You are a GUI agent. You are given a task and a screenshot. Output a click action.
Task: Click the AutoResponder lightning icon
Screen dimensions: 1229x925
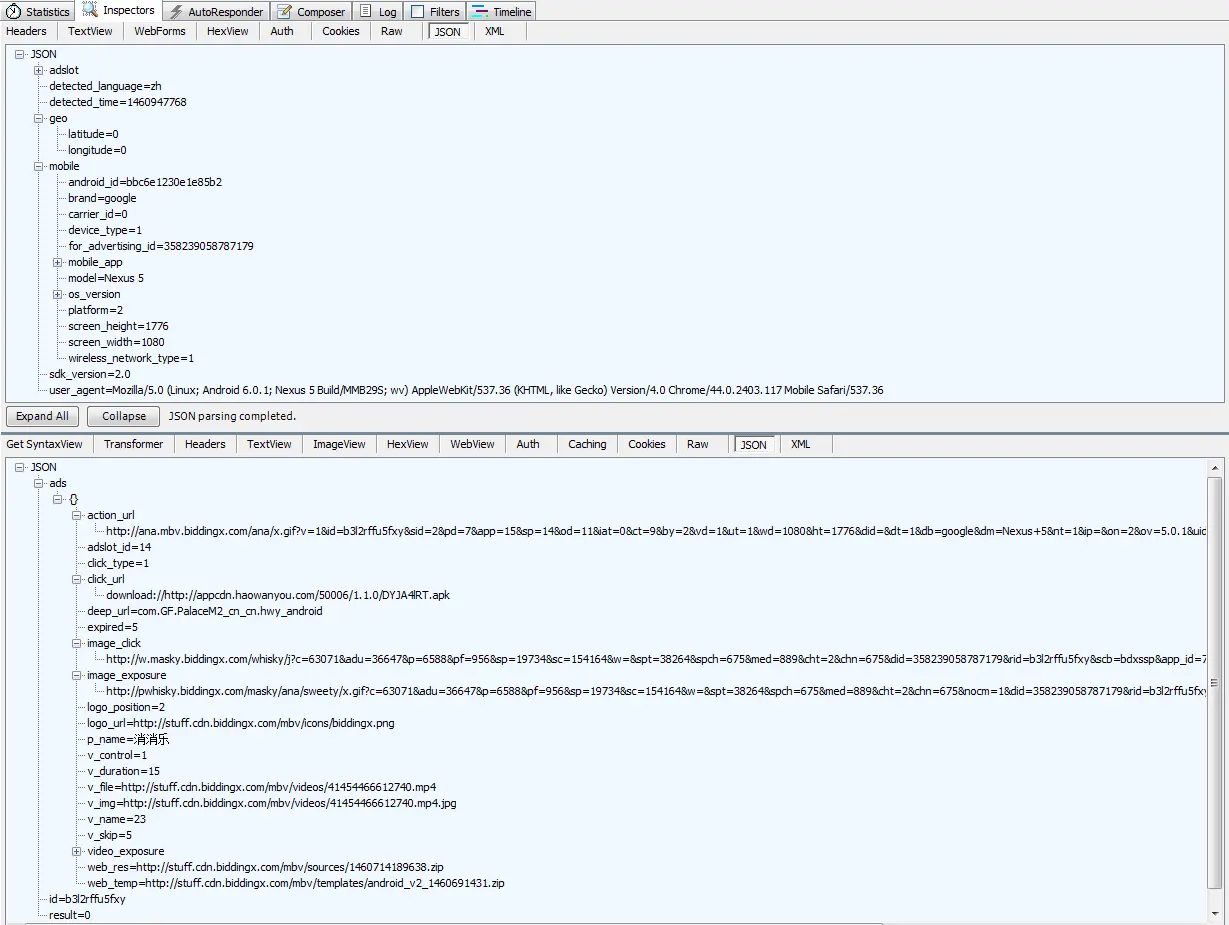click(x=176, y=12)
